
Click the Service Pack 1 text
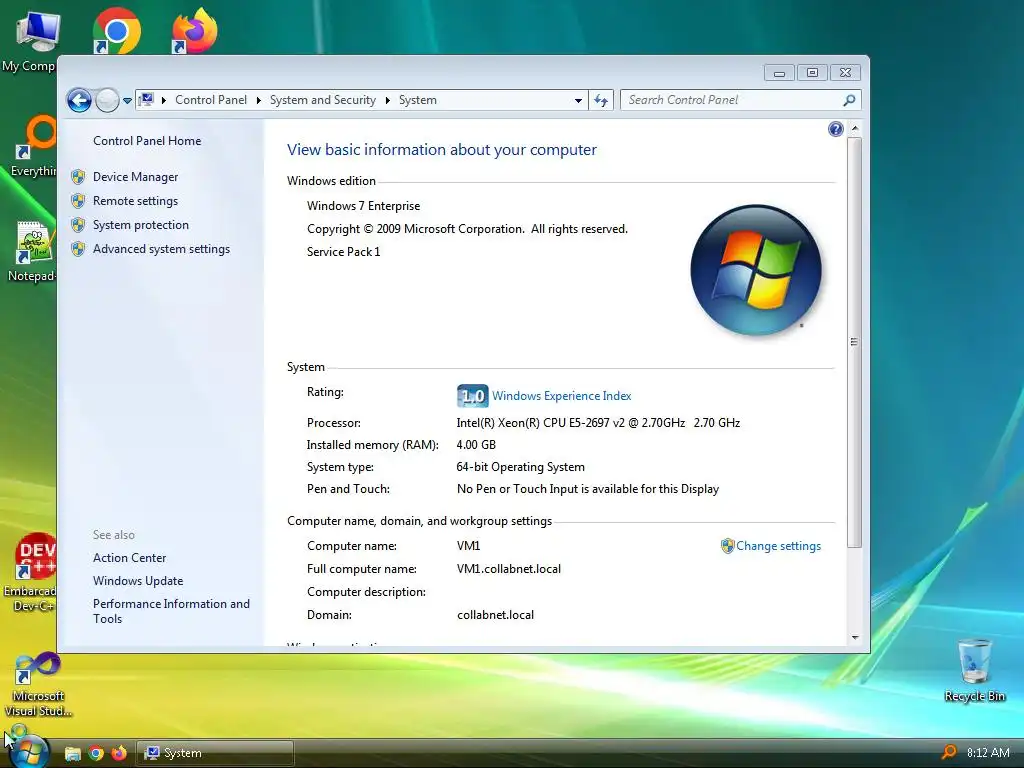pyautogui.click(x=344, y=251)
